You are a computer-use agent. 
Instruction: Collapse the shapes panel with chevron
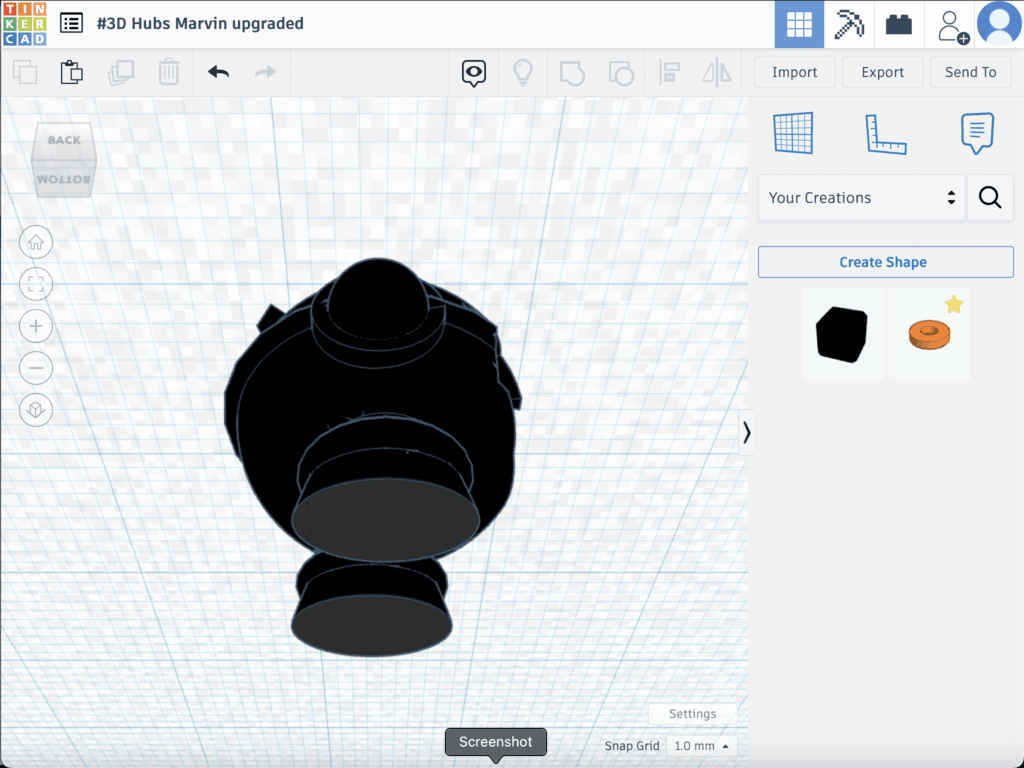coord(746,432)
